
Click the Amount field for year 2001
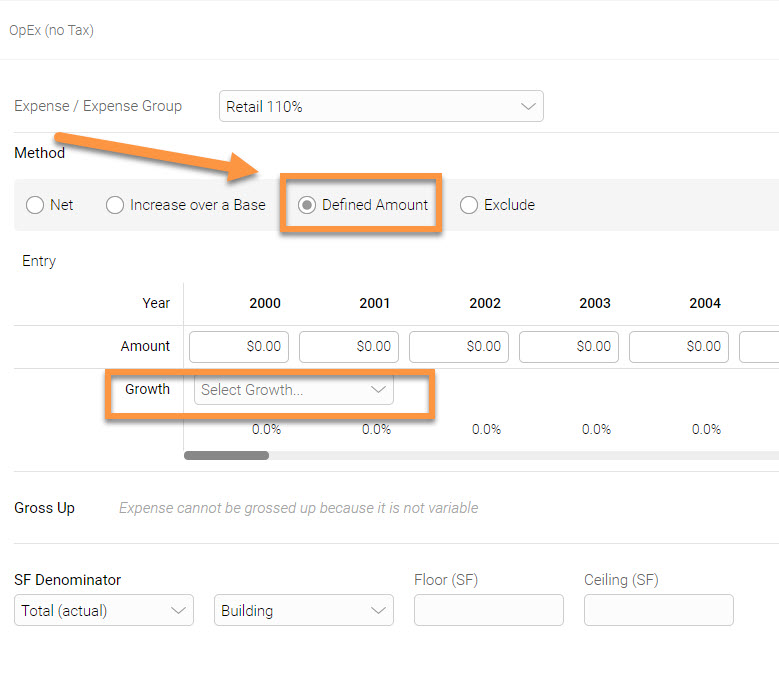pyautogui.click(x=348, y=346)
